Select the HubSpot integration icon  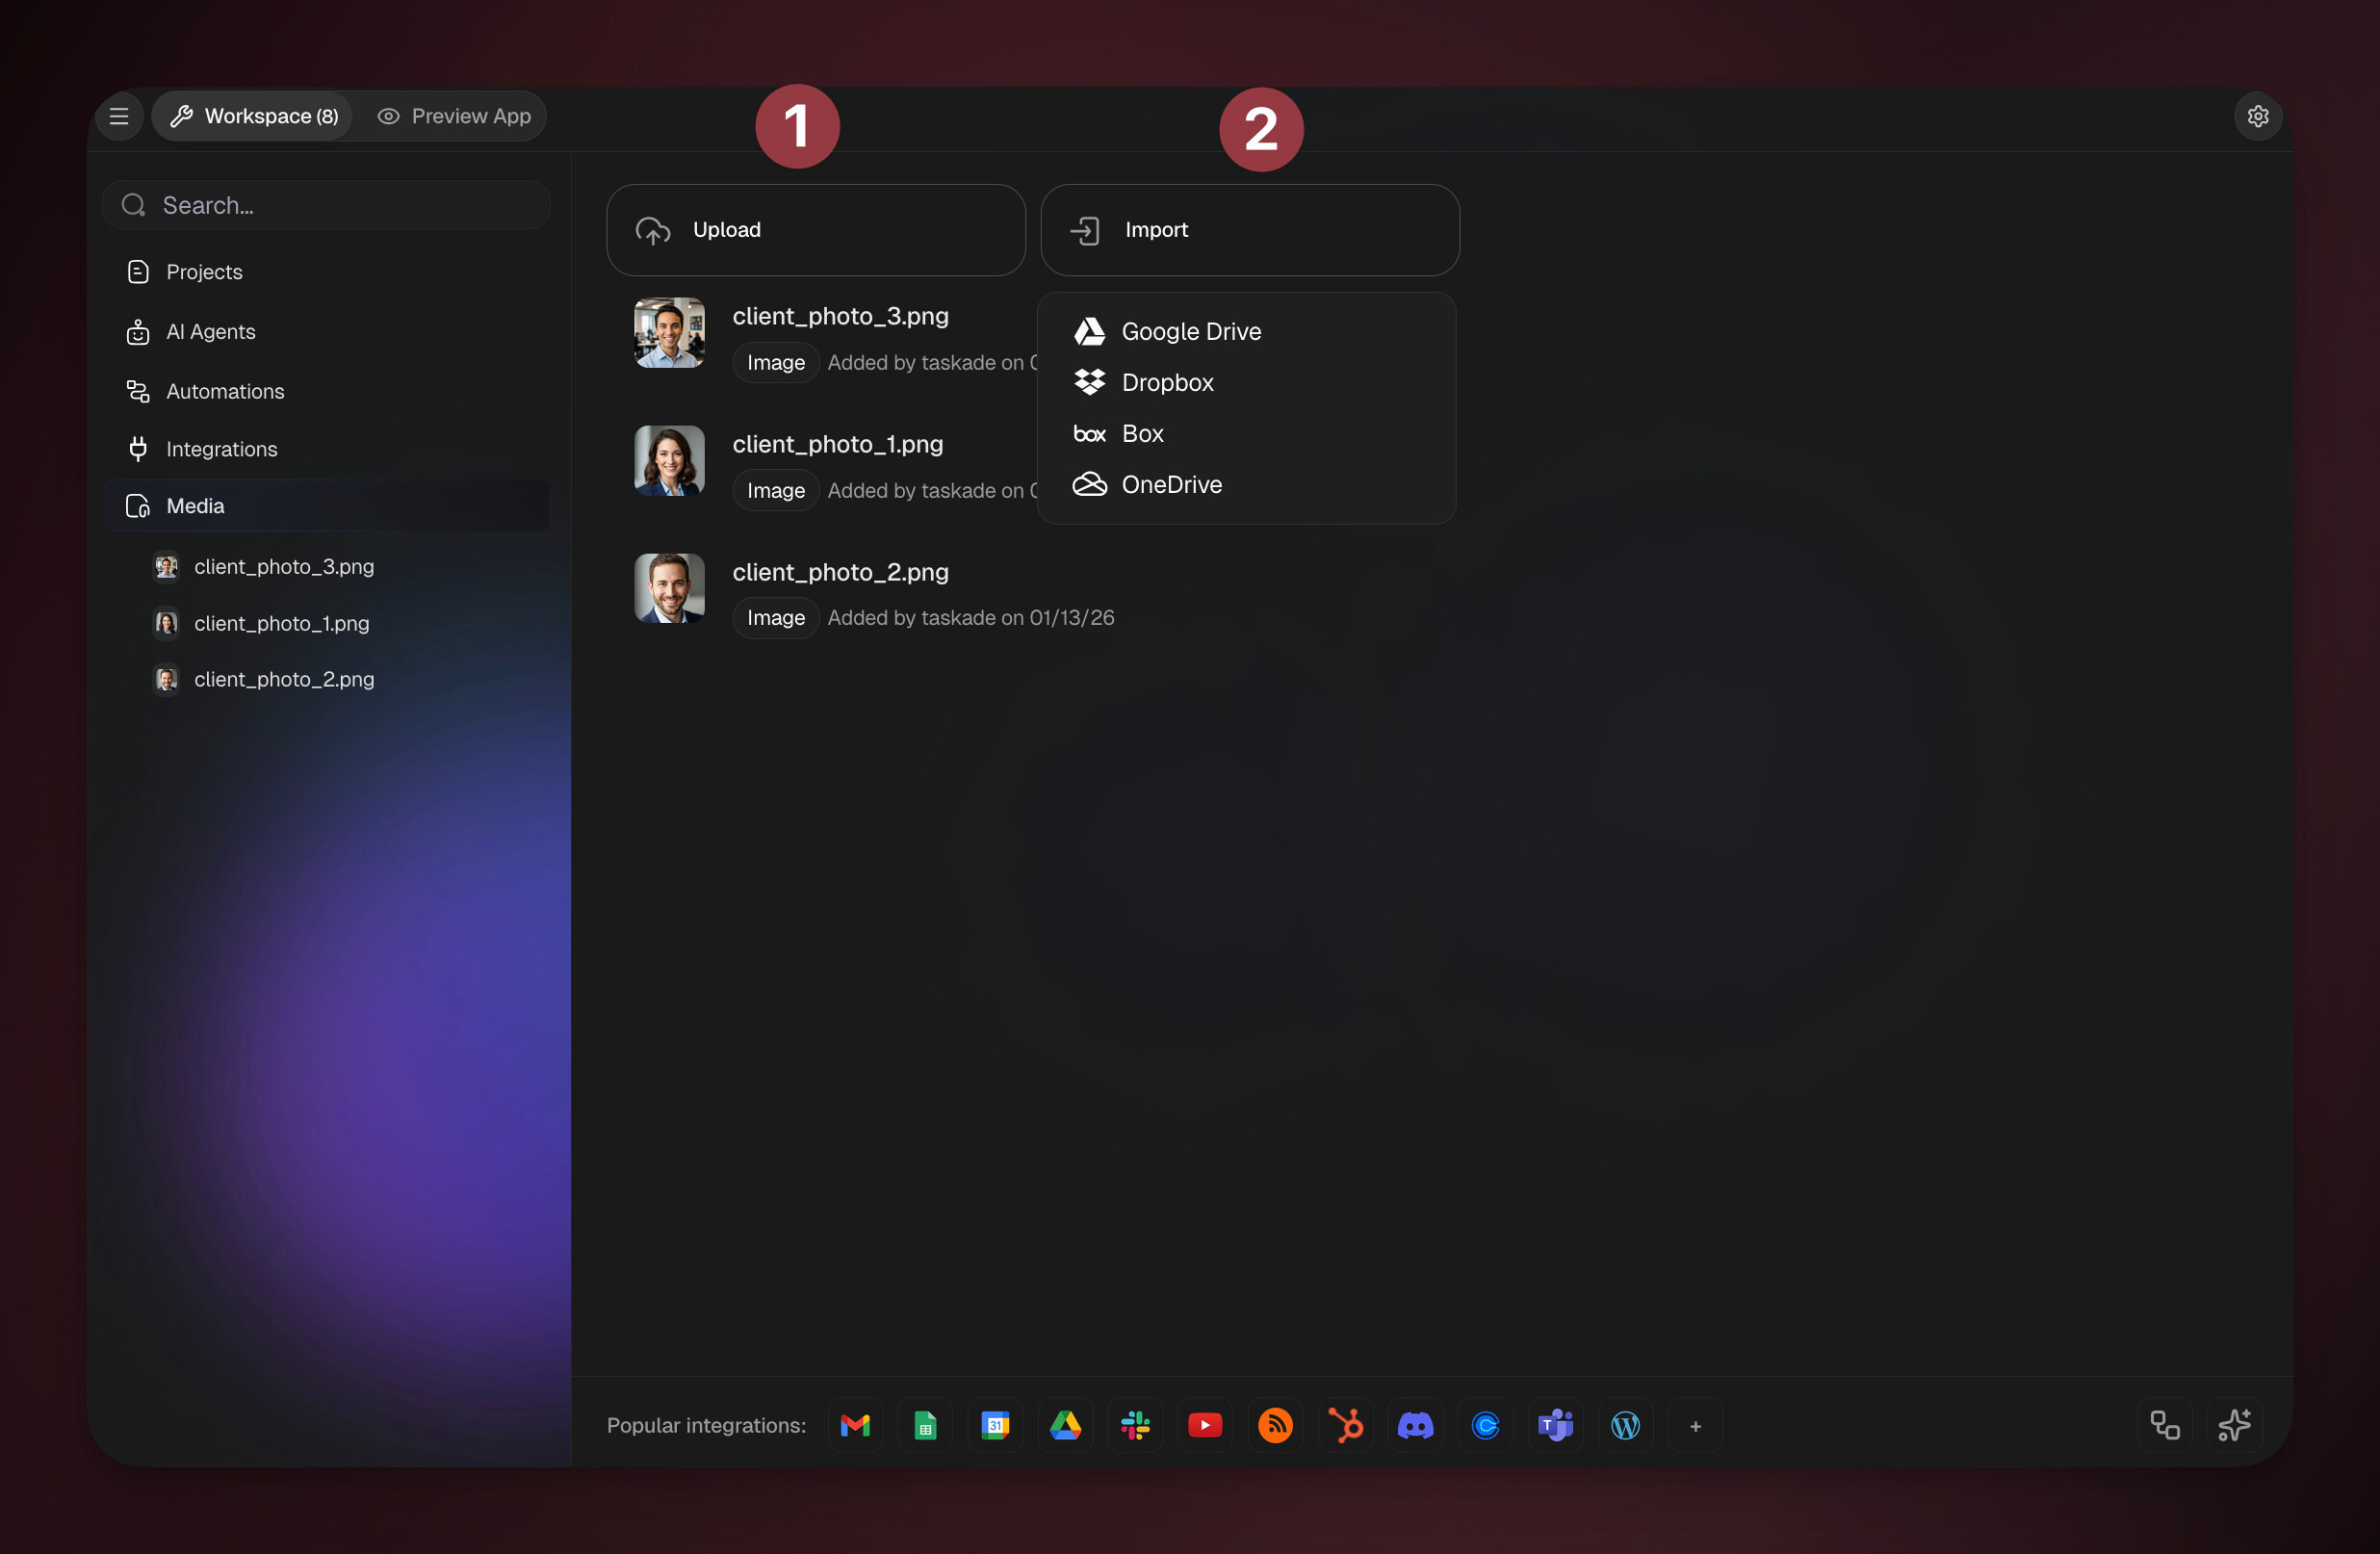tap(1346, 1425)
